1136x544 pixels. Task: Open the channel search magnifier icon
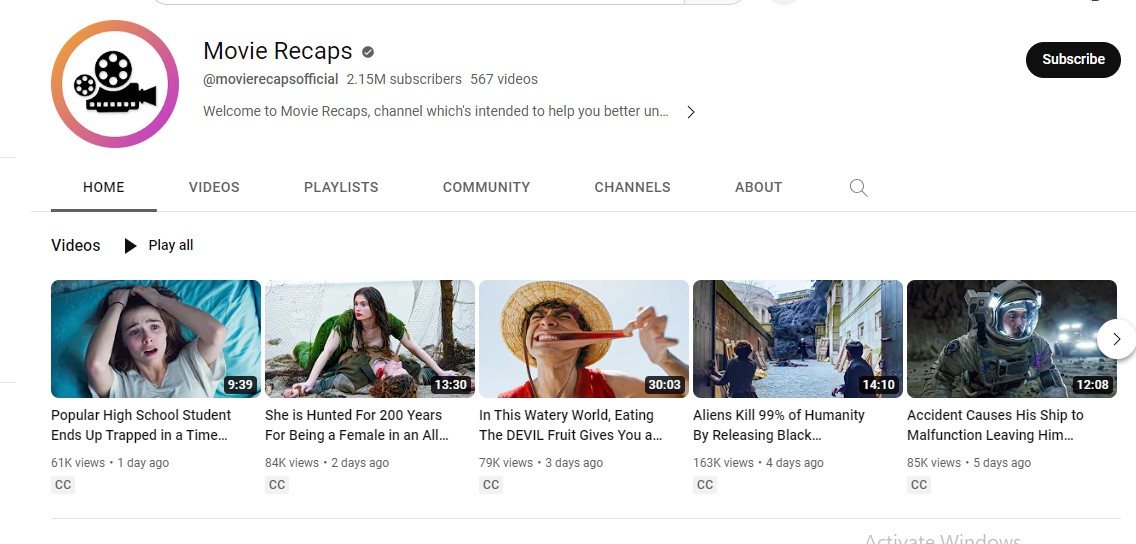click(x=858, y=187)
